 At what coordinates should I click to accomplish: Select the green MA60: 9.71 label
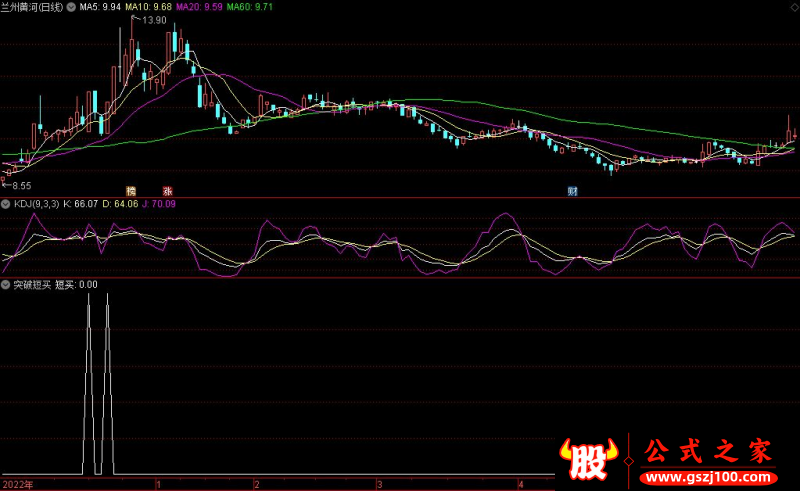click(248, 6)
